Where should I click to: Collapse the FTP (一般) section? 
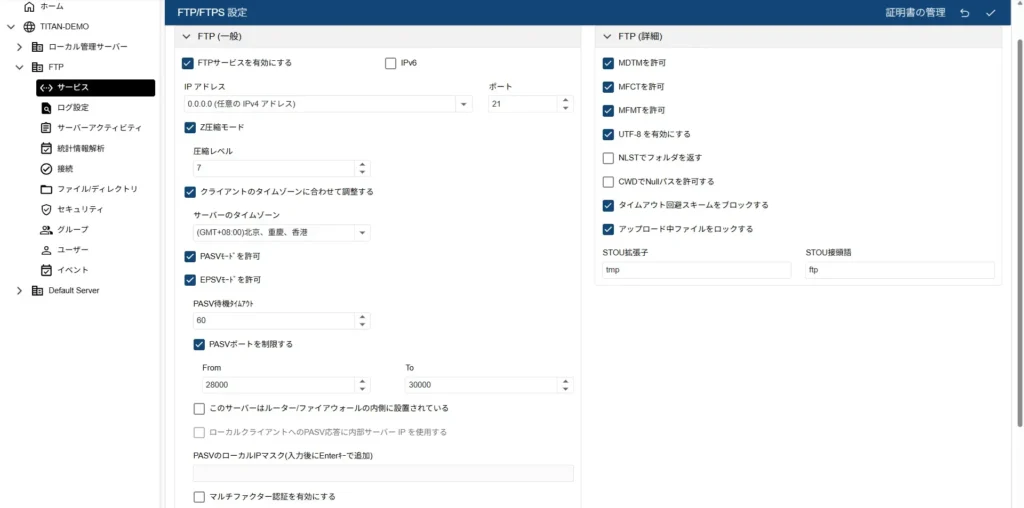pyautogui.click(x=185, y=37)
